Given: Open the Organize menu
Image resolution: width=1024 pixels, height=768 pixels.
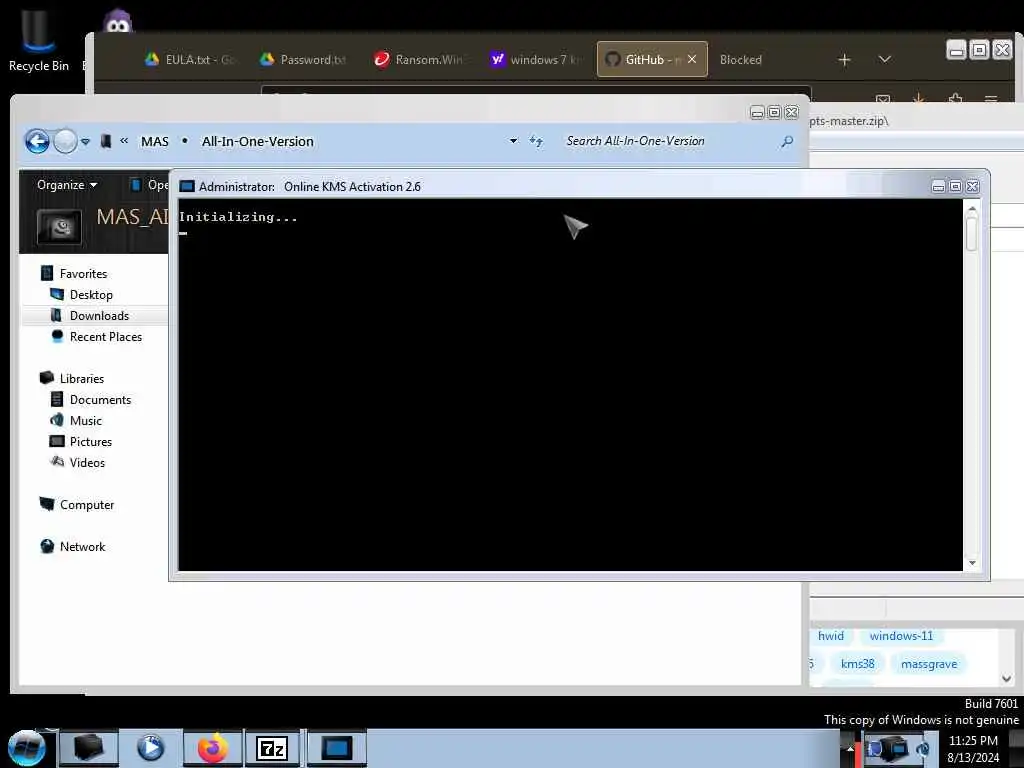Looking at the screenshot, I should [x=67, y=185].
